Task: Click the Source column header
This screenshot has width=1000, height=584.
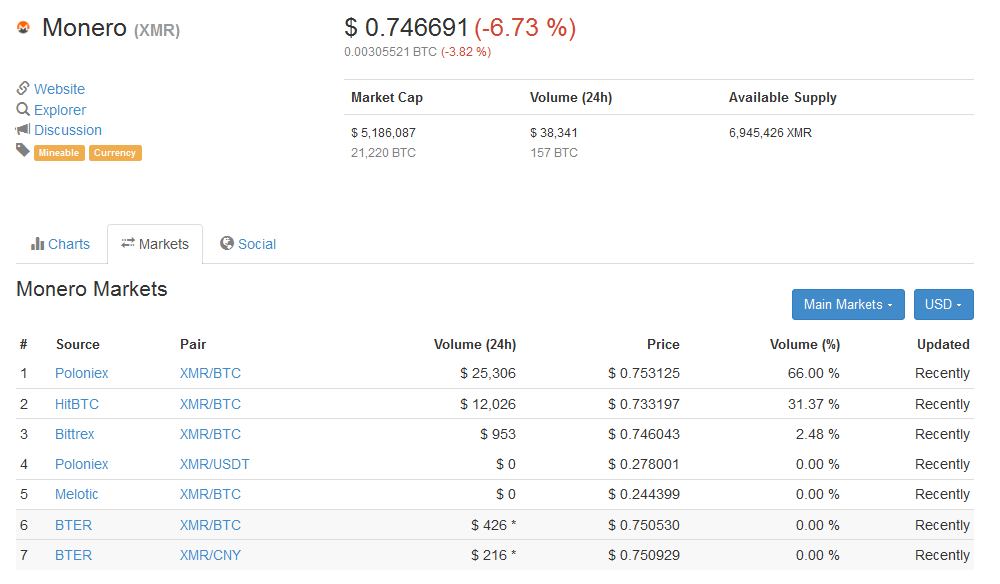Action: [78, 344]
